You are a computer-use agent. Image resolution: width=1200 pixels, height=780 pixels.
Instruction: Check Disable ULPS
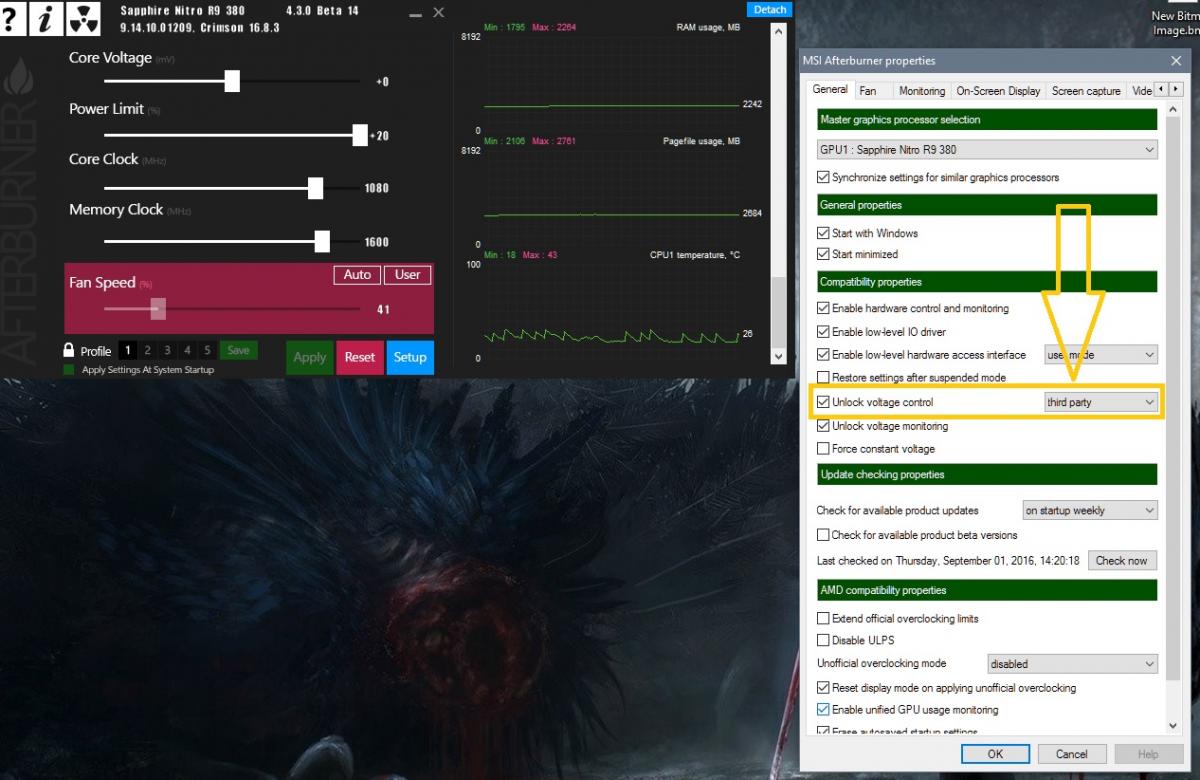[824, 640]
